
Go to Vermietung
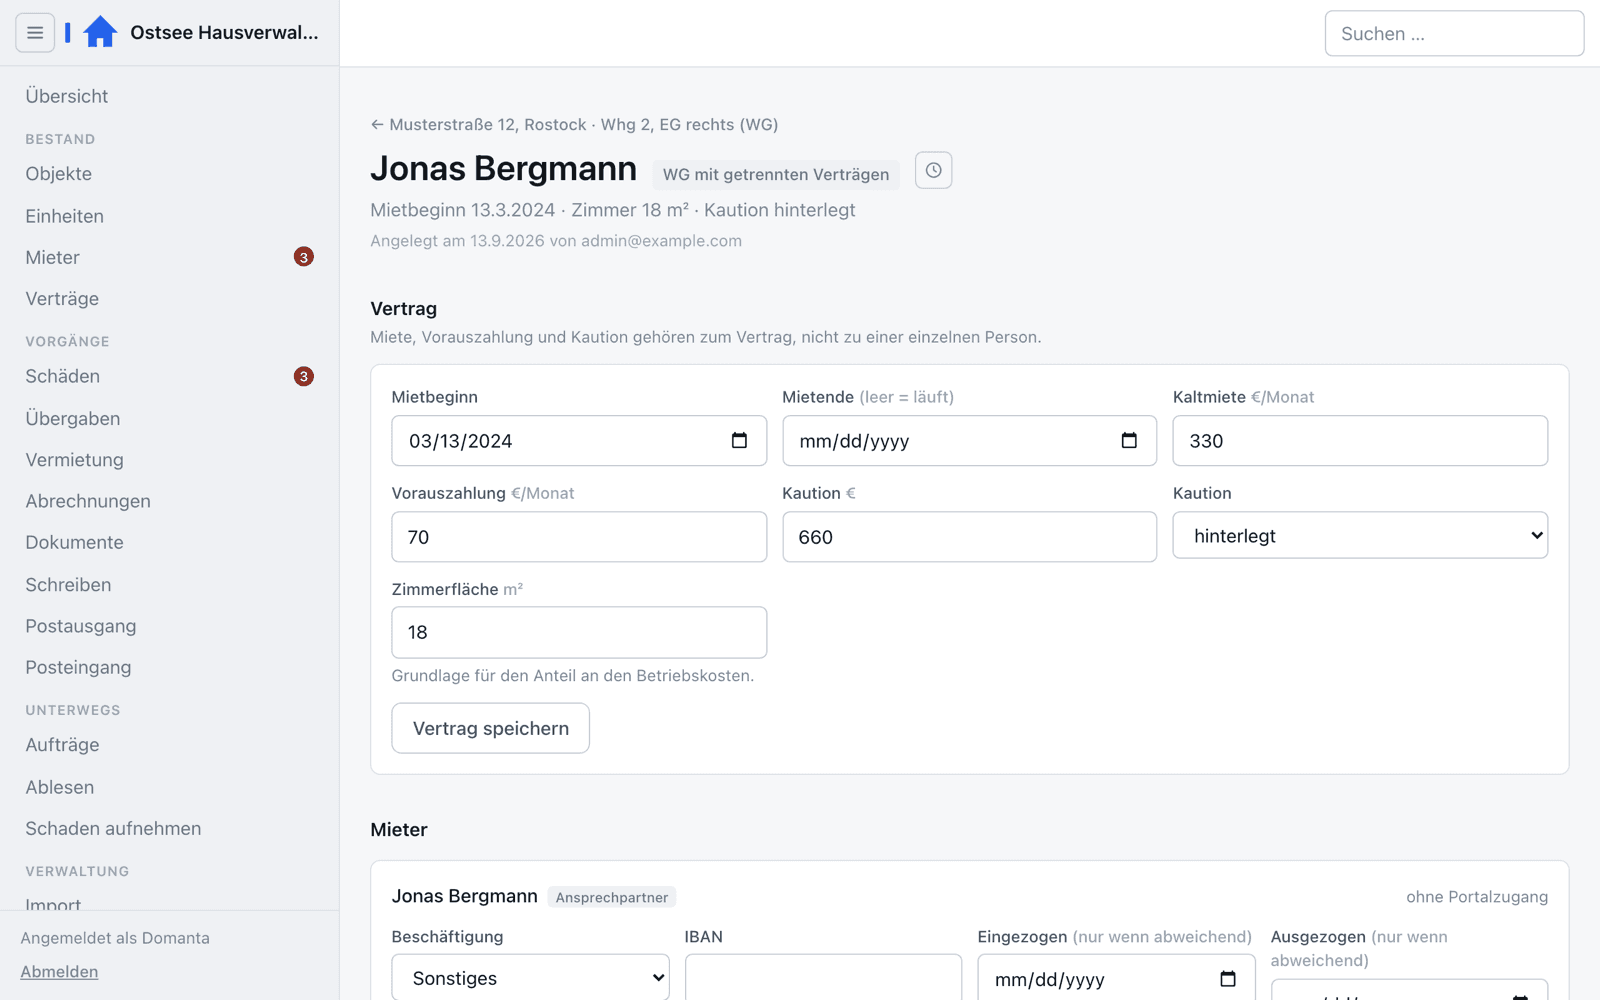(75, 460)
